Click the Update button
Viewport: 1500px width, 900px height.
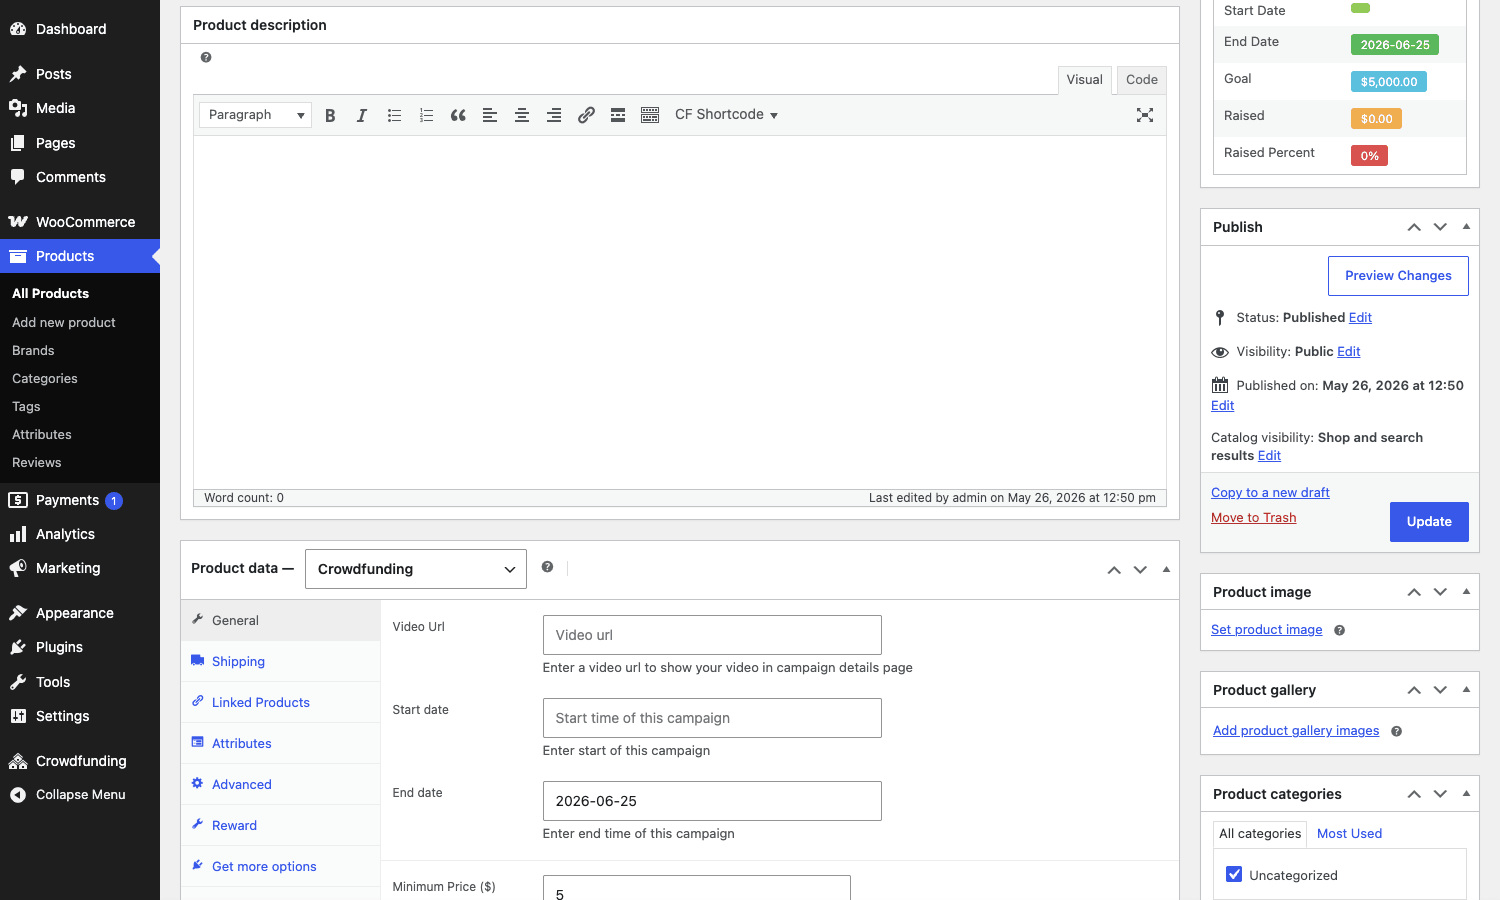pyautogui.click(x=1429, y=522)
